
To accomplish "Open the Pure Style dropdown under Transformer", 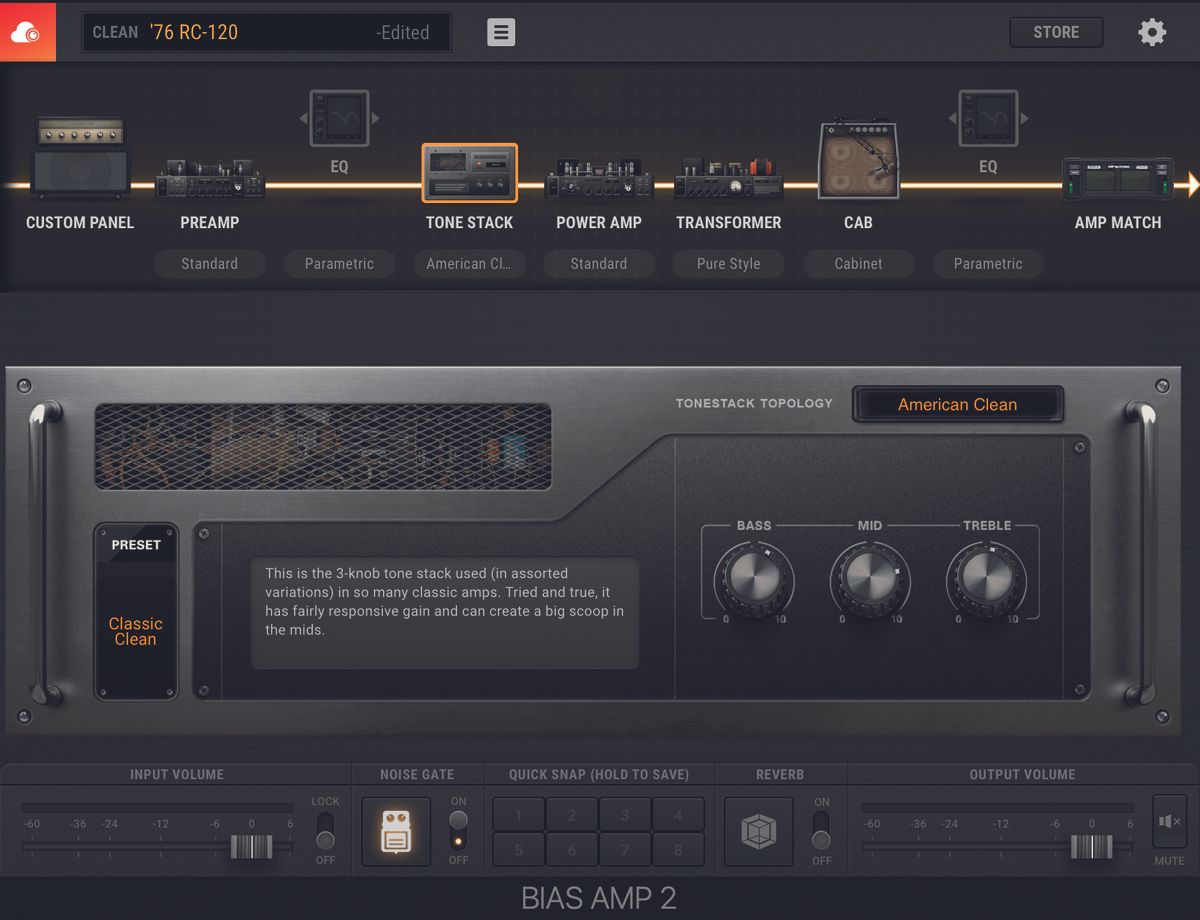I will pos(728,264).
